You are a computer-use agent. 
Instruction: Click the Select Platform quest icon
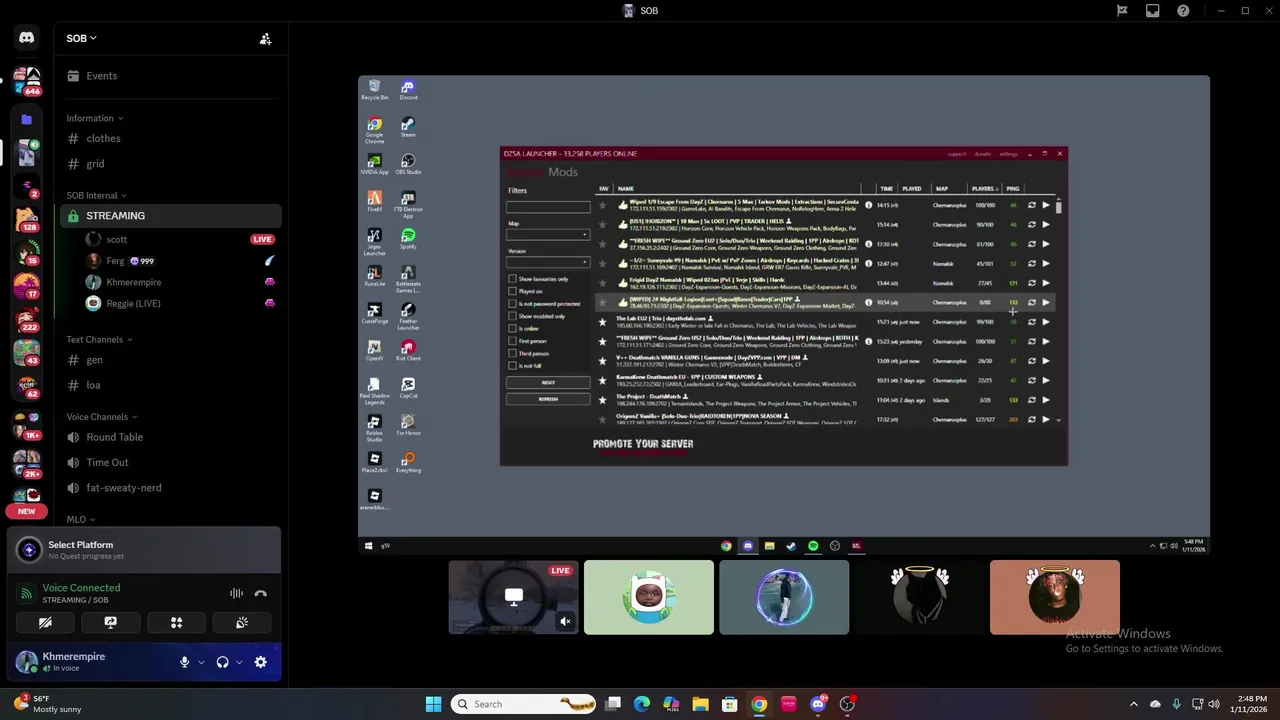coord(29,549)
